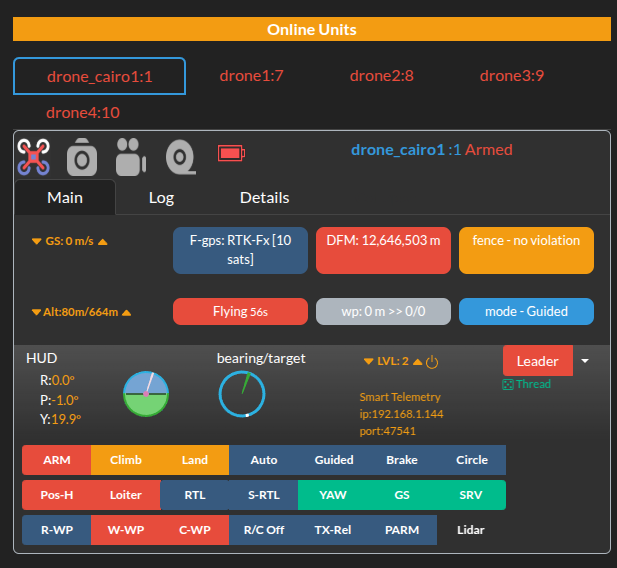Click the red battery status icon
The height and width of the screenshot is (568, 617).
pyautogui.click(x=231, y=153)
